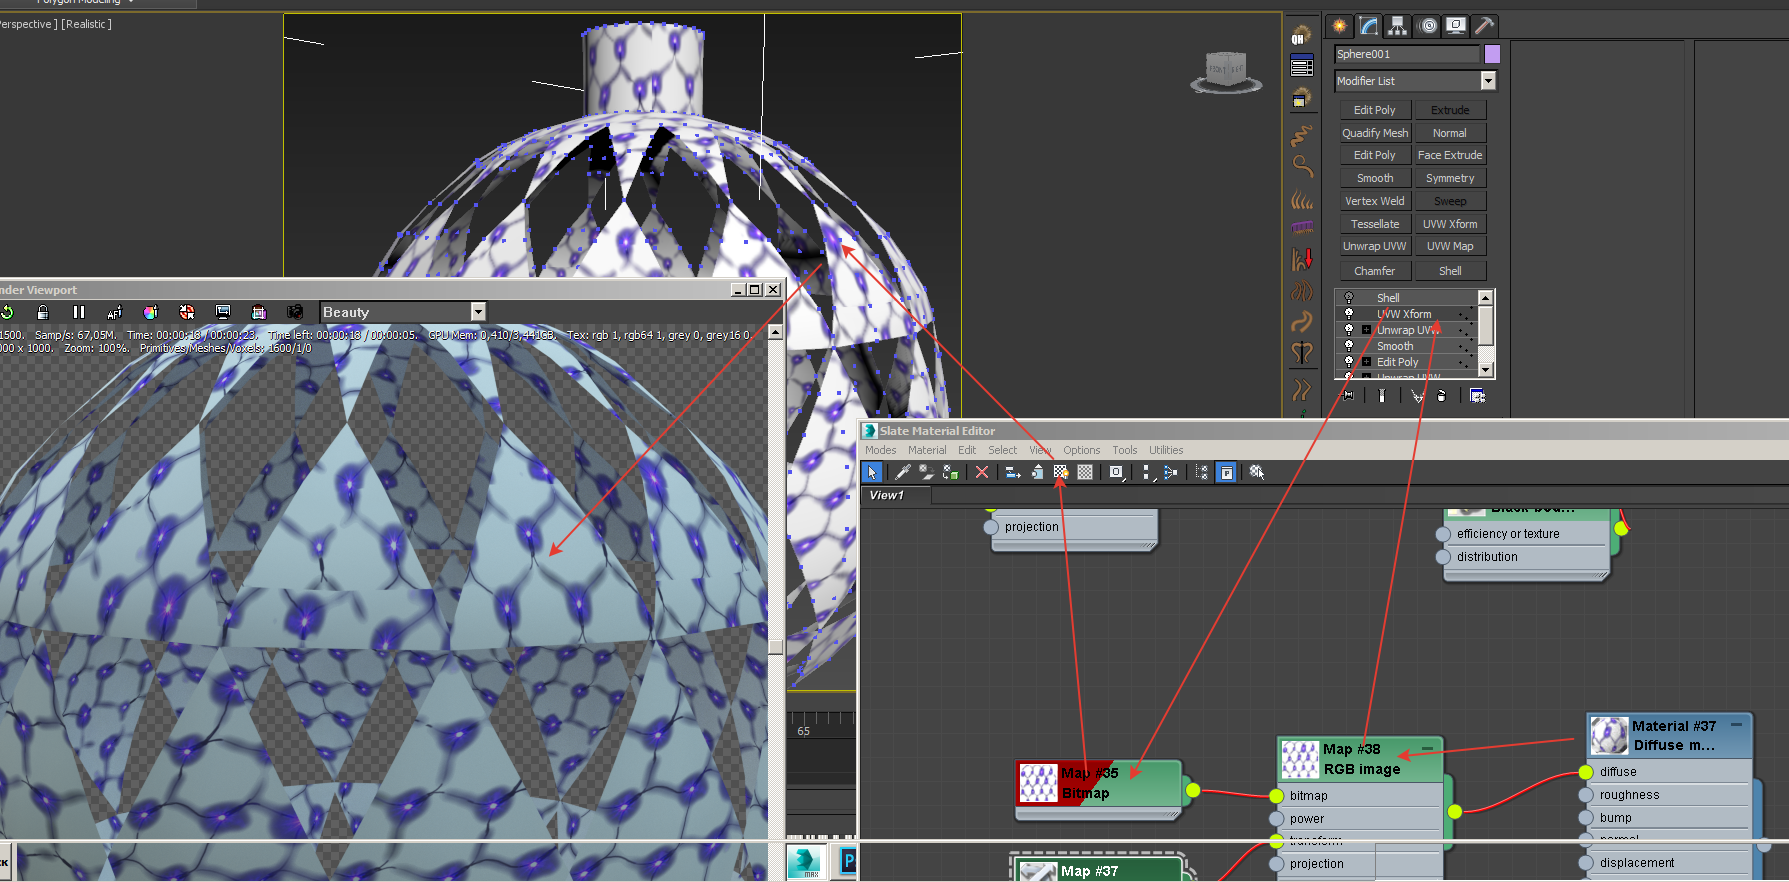Click Select by Material icon
This screenshot has width=1789, height=882.
1257,472
